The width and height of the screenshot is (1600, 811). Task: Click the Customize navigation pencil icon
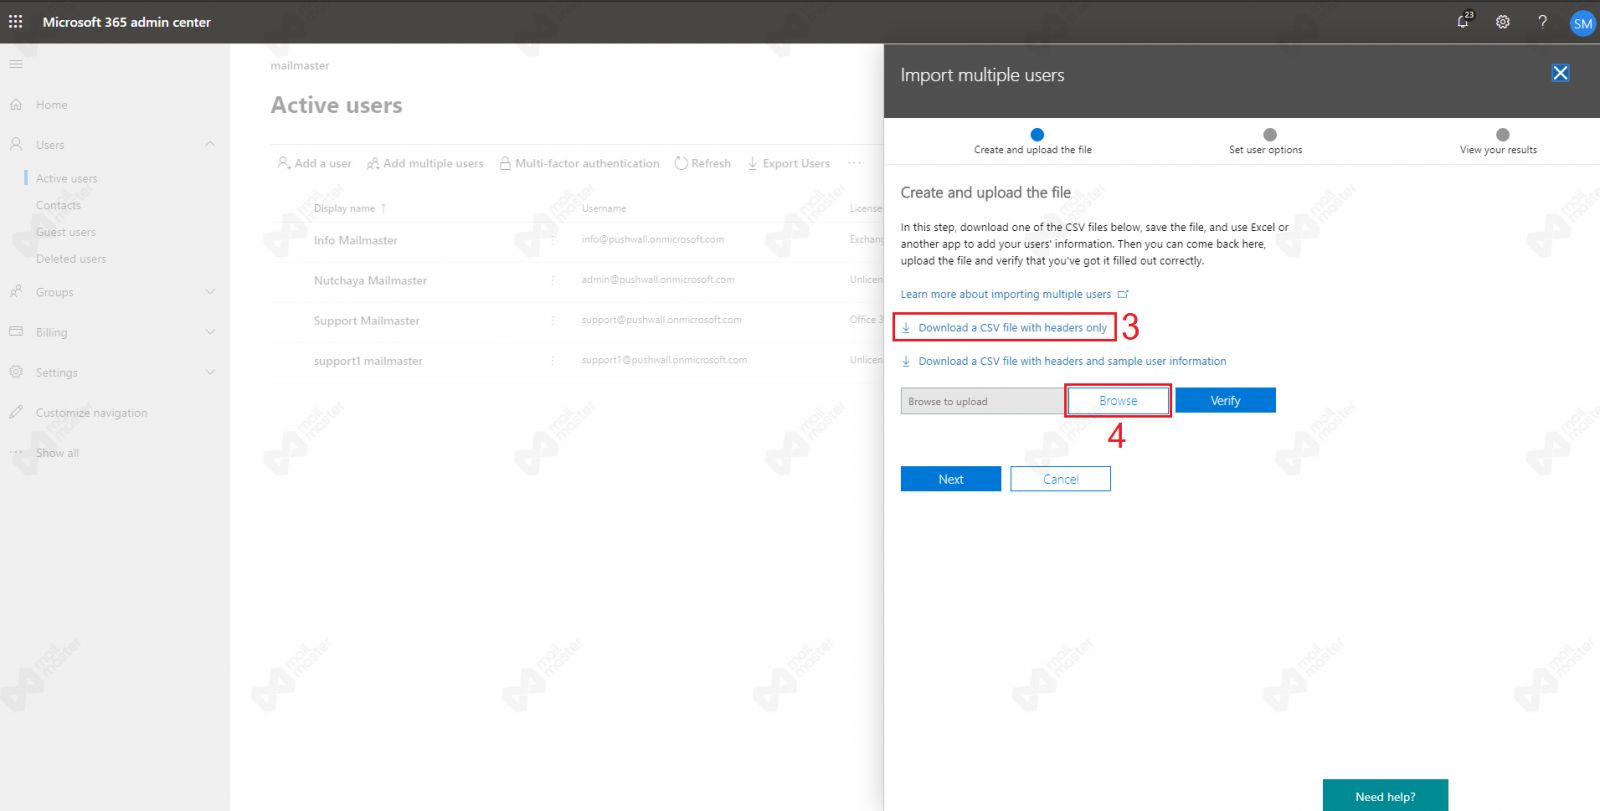tap(16, 412)
